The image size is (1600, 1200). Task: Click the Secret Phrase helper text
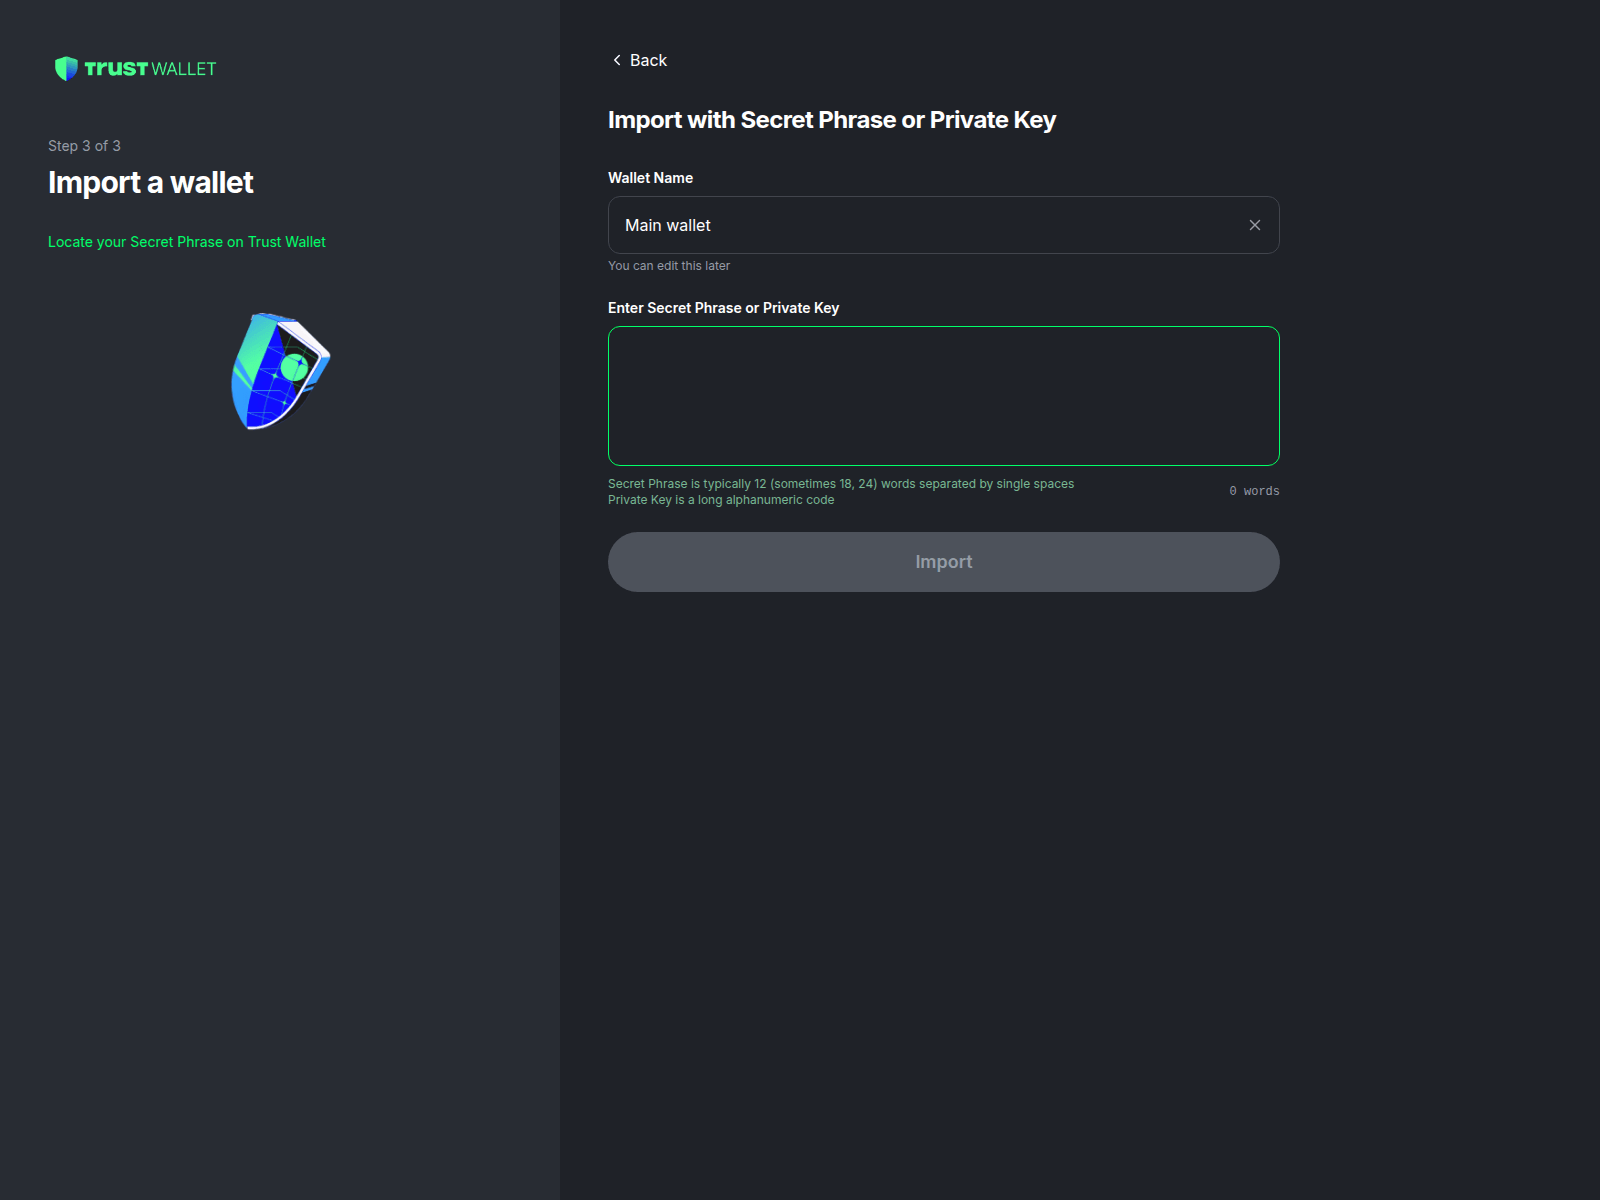tap(840, 483)
